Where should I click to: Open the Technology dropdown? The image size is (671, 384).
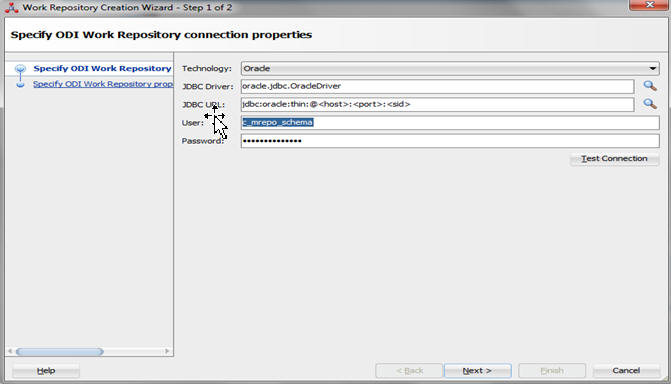(x=450, y=68)
